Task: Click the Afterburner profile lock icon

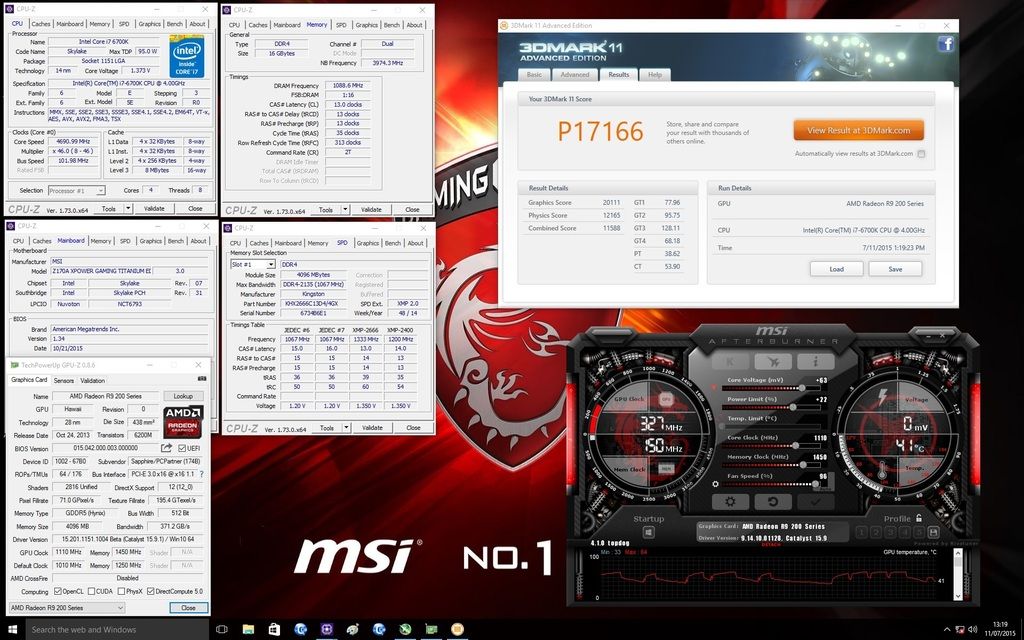Action: tap(918, 518)
